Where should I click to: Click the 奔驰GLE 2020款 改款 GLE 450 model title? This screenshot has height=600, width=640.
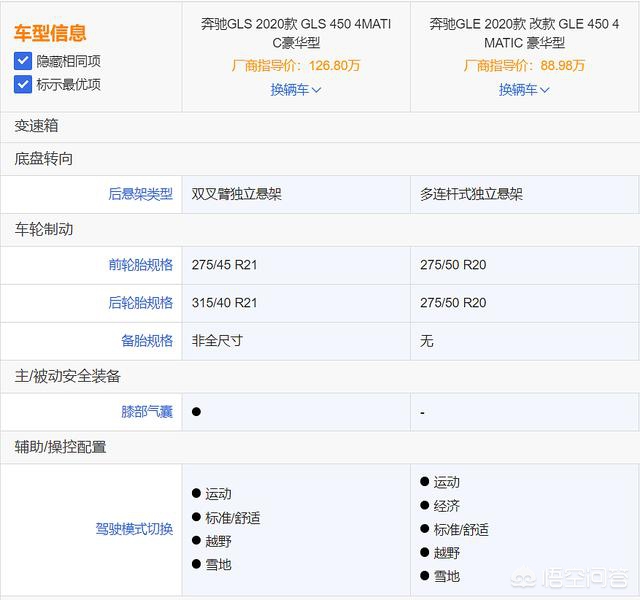(x=524, y=33)
